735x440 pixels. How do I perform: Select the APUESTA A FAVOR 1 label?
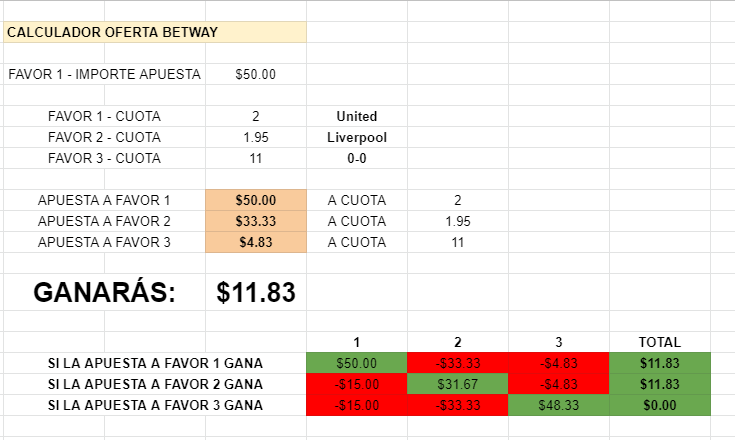[104, 200]
